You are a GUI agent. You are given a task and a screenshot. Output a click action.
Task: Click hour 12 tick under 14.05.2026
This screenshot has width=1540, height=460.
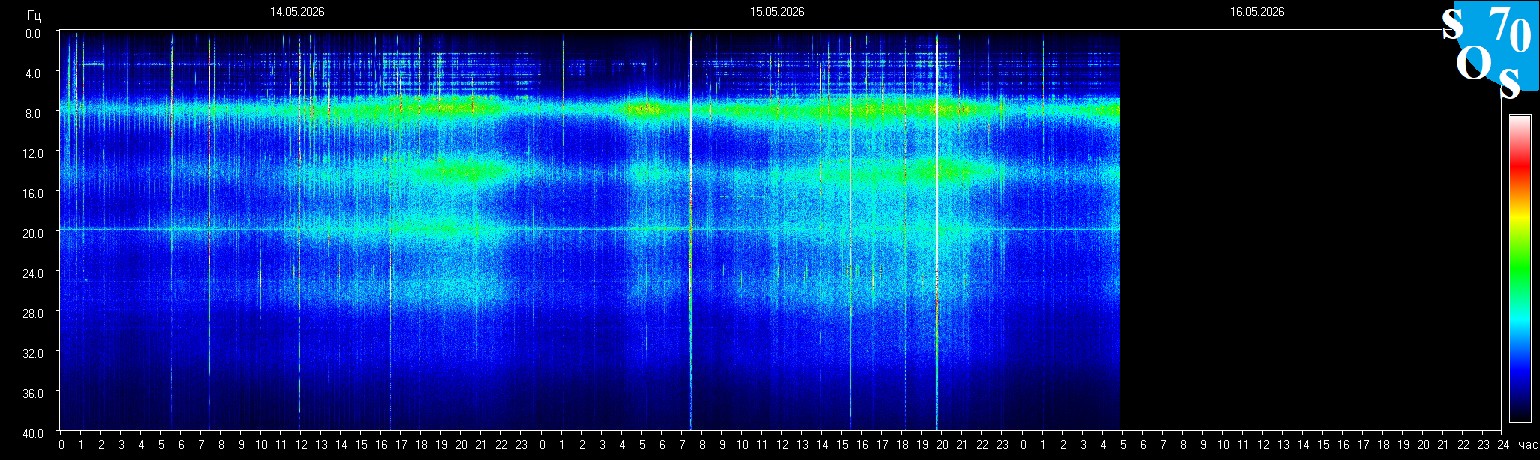[x=301, y=444]
